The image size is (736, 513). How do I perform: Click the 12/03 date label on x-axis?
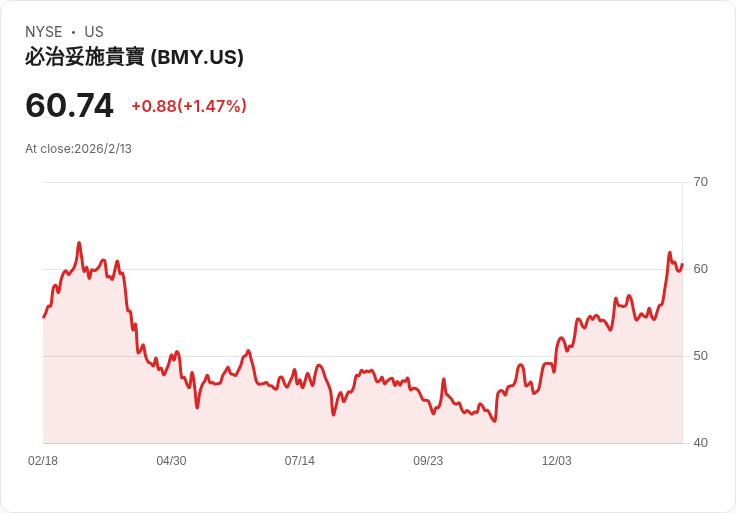(x=557, y=461)
